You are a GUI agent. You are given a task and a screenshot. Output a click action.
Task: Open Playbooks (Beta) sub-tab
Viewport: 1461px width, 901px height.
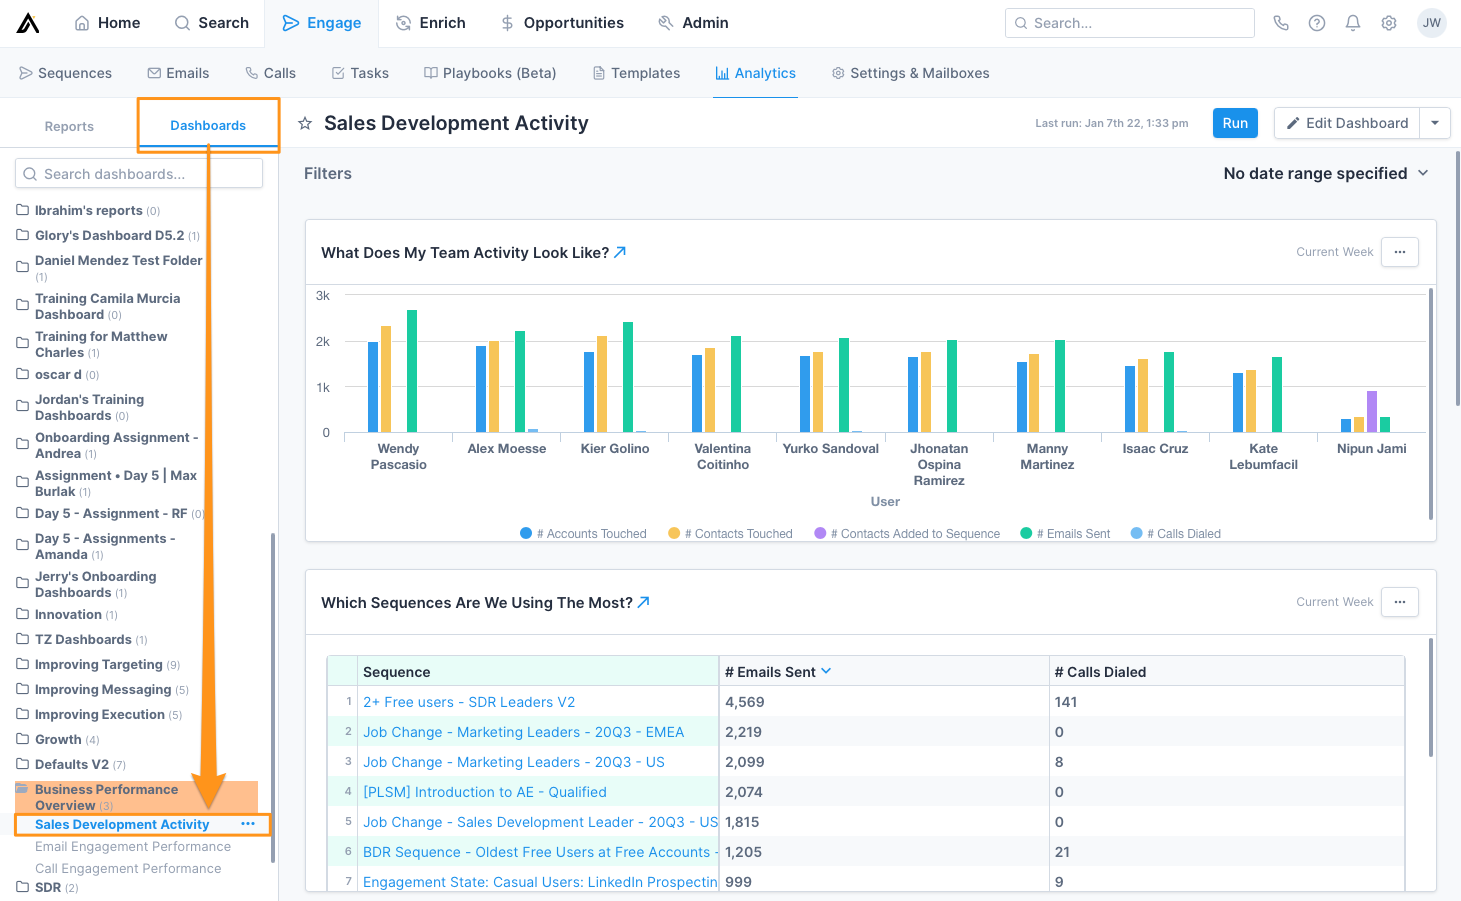[490, 73]
